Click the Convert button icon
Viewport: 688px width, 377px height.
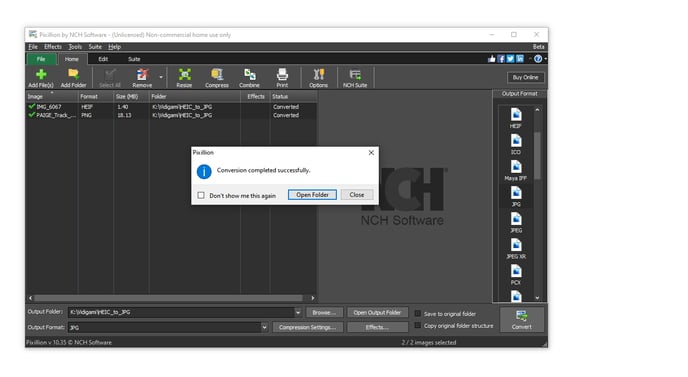click(522, 319)
